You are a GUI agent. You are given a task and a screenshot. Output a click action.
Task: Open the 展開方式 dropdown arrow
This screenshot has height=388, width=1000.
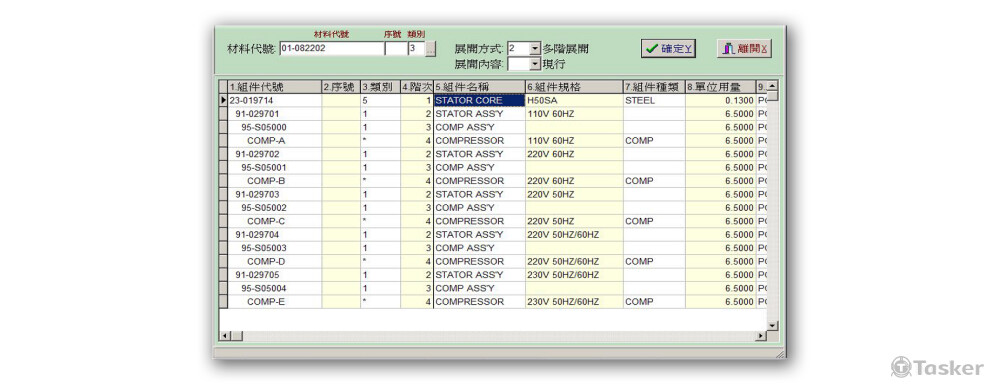tap(535, 48)
